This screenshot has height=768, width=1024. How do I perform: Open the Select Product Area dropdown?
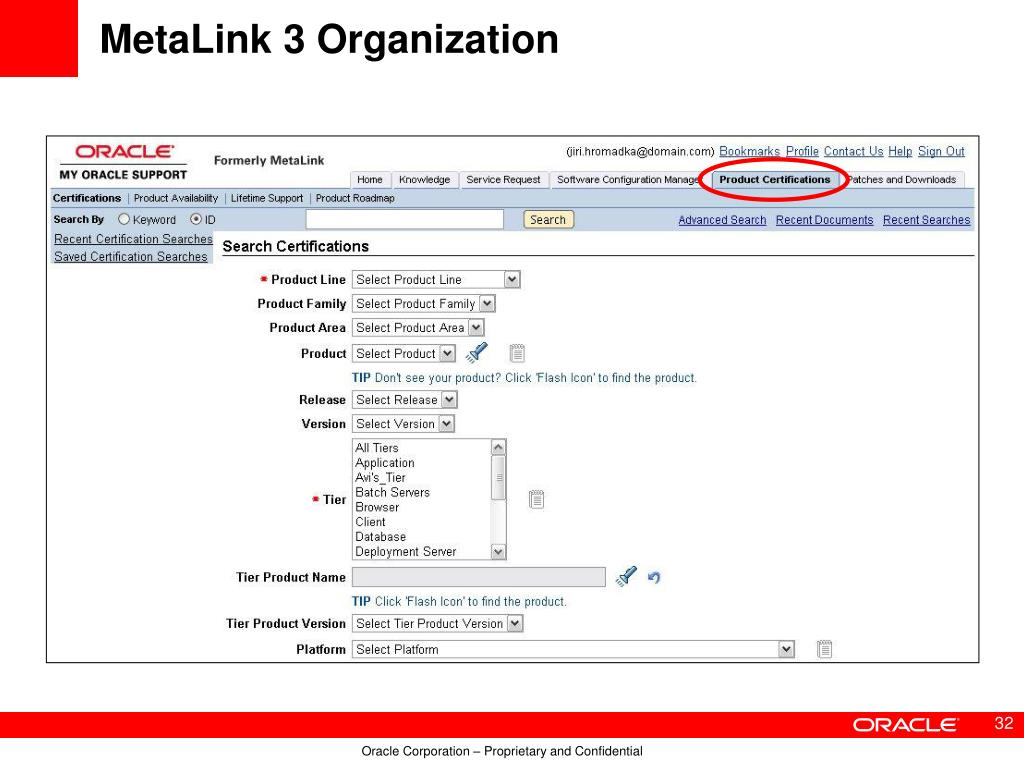click(418, 328)
